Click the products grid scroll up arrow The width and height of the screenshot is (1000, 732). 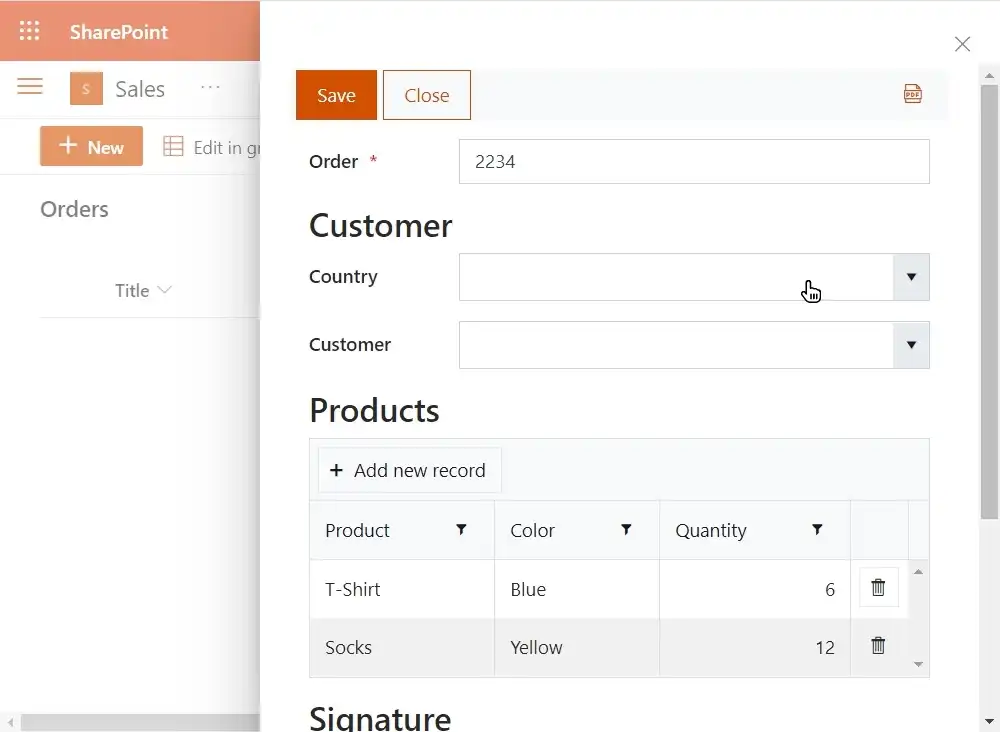(918, 572)
